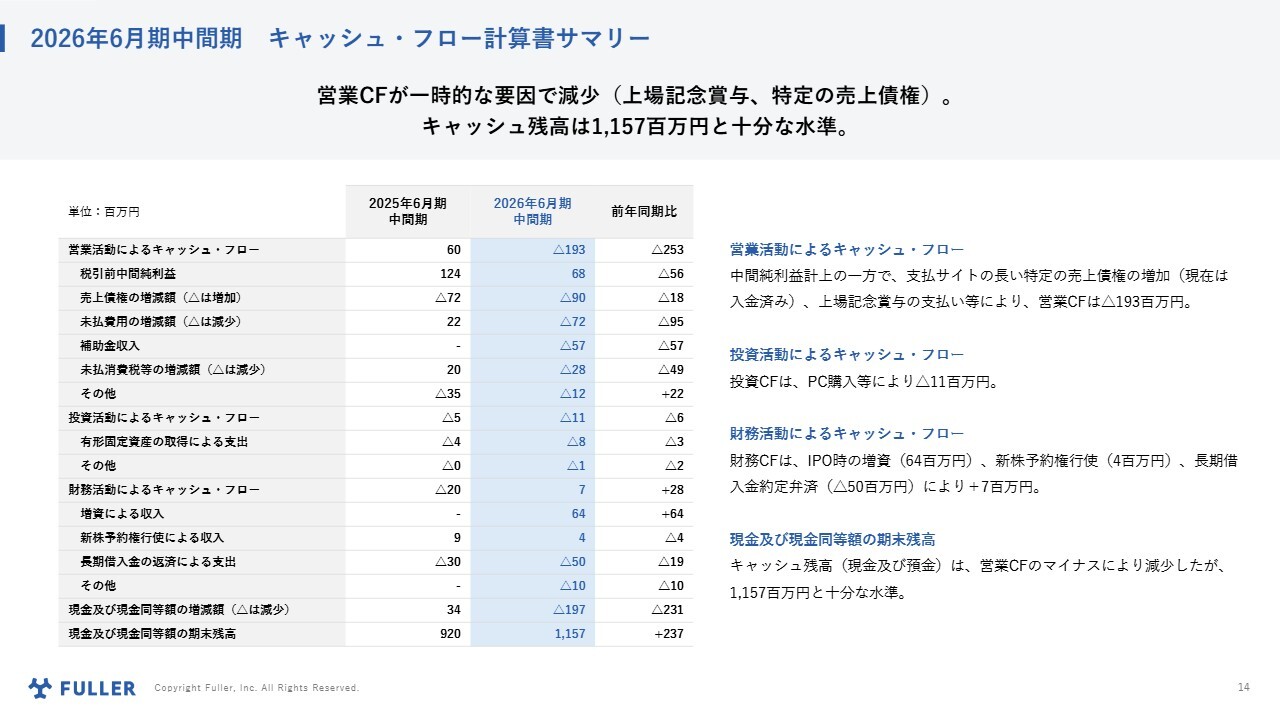The image size is (1280, 720).
Task: Click the blue 財務活動によるキャッシュ・フロー heading on right
Action: pyautogui.click(x=847, y=434)
